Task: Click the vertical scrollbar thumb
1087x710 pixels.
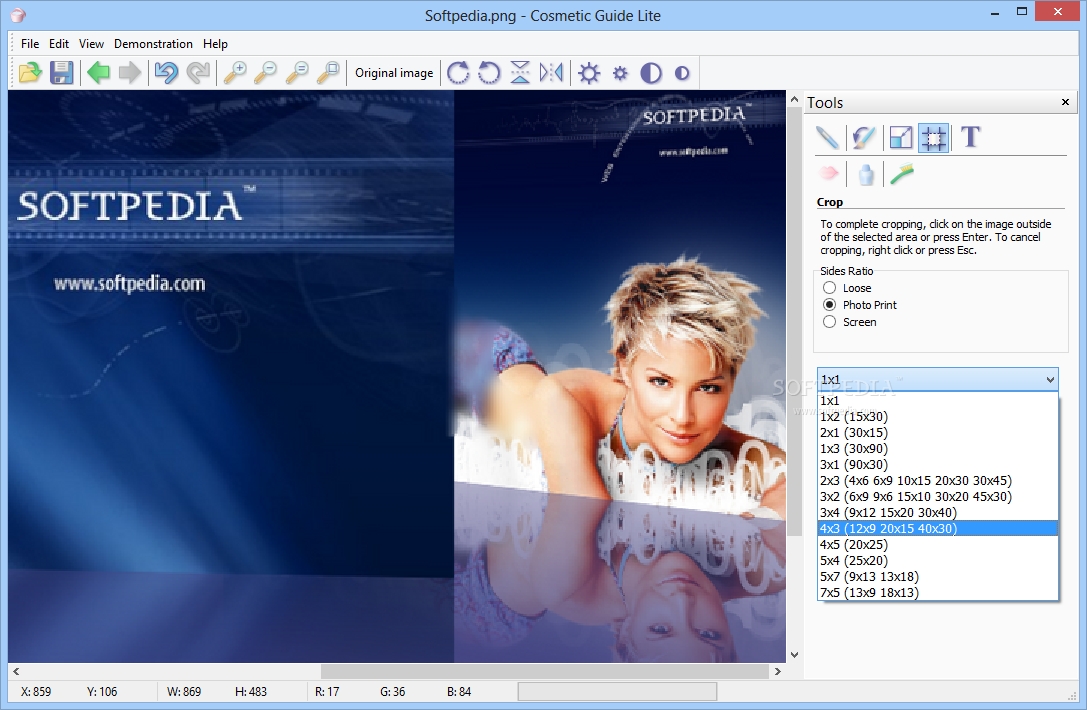Action: (x=794, y=322)
